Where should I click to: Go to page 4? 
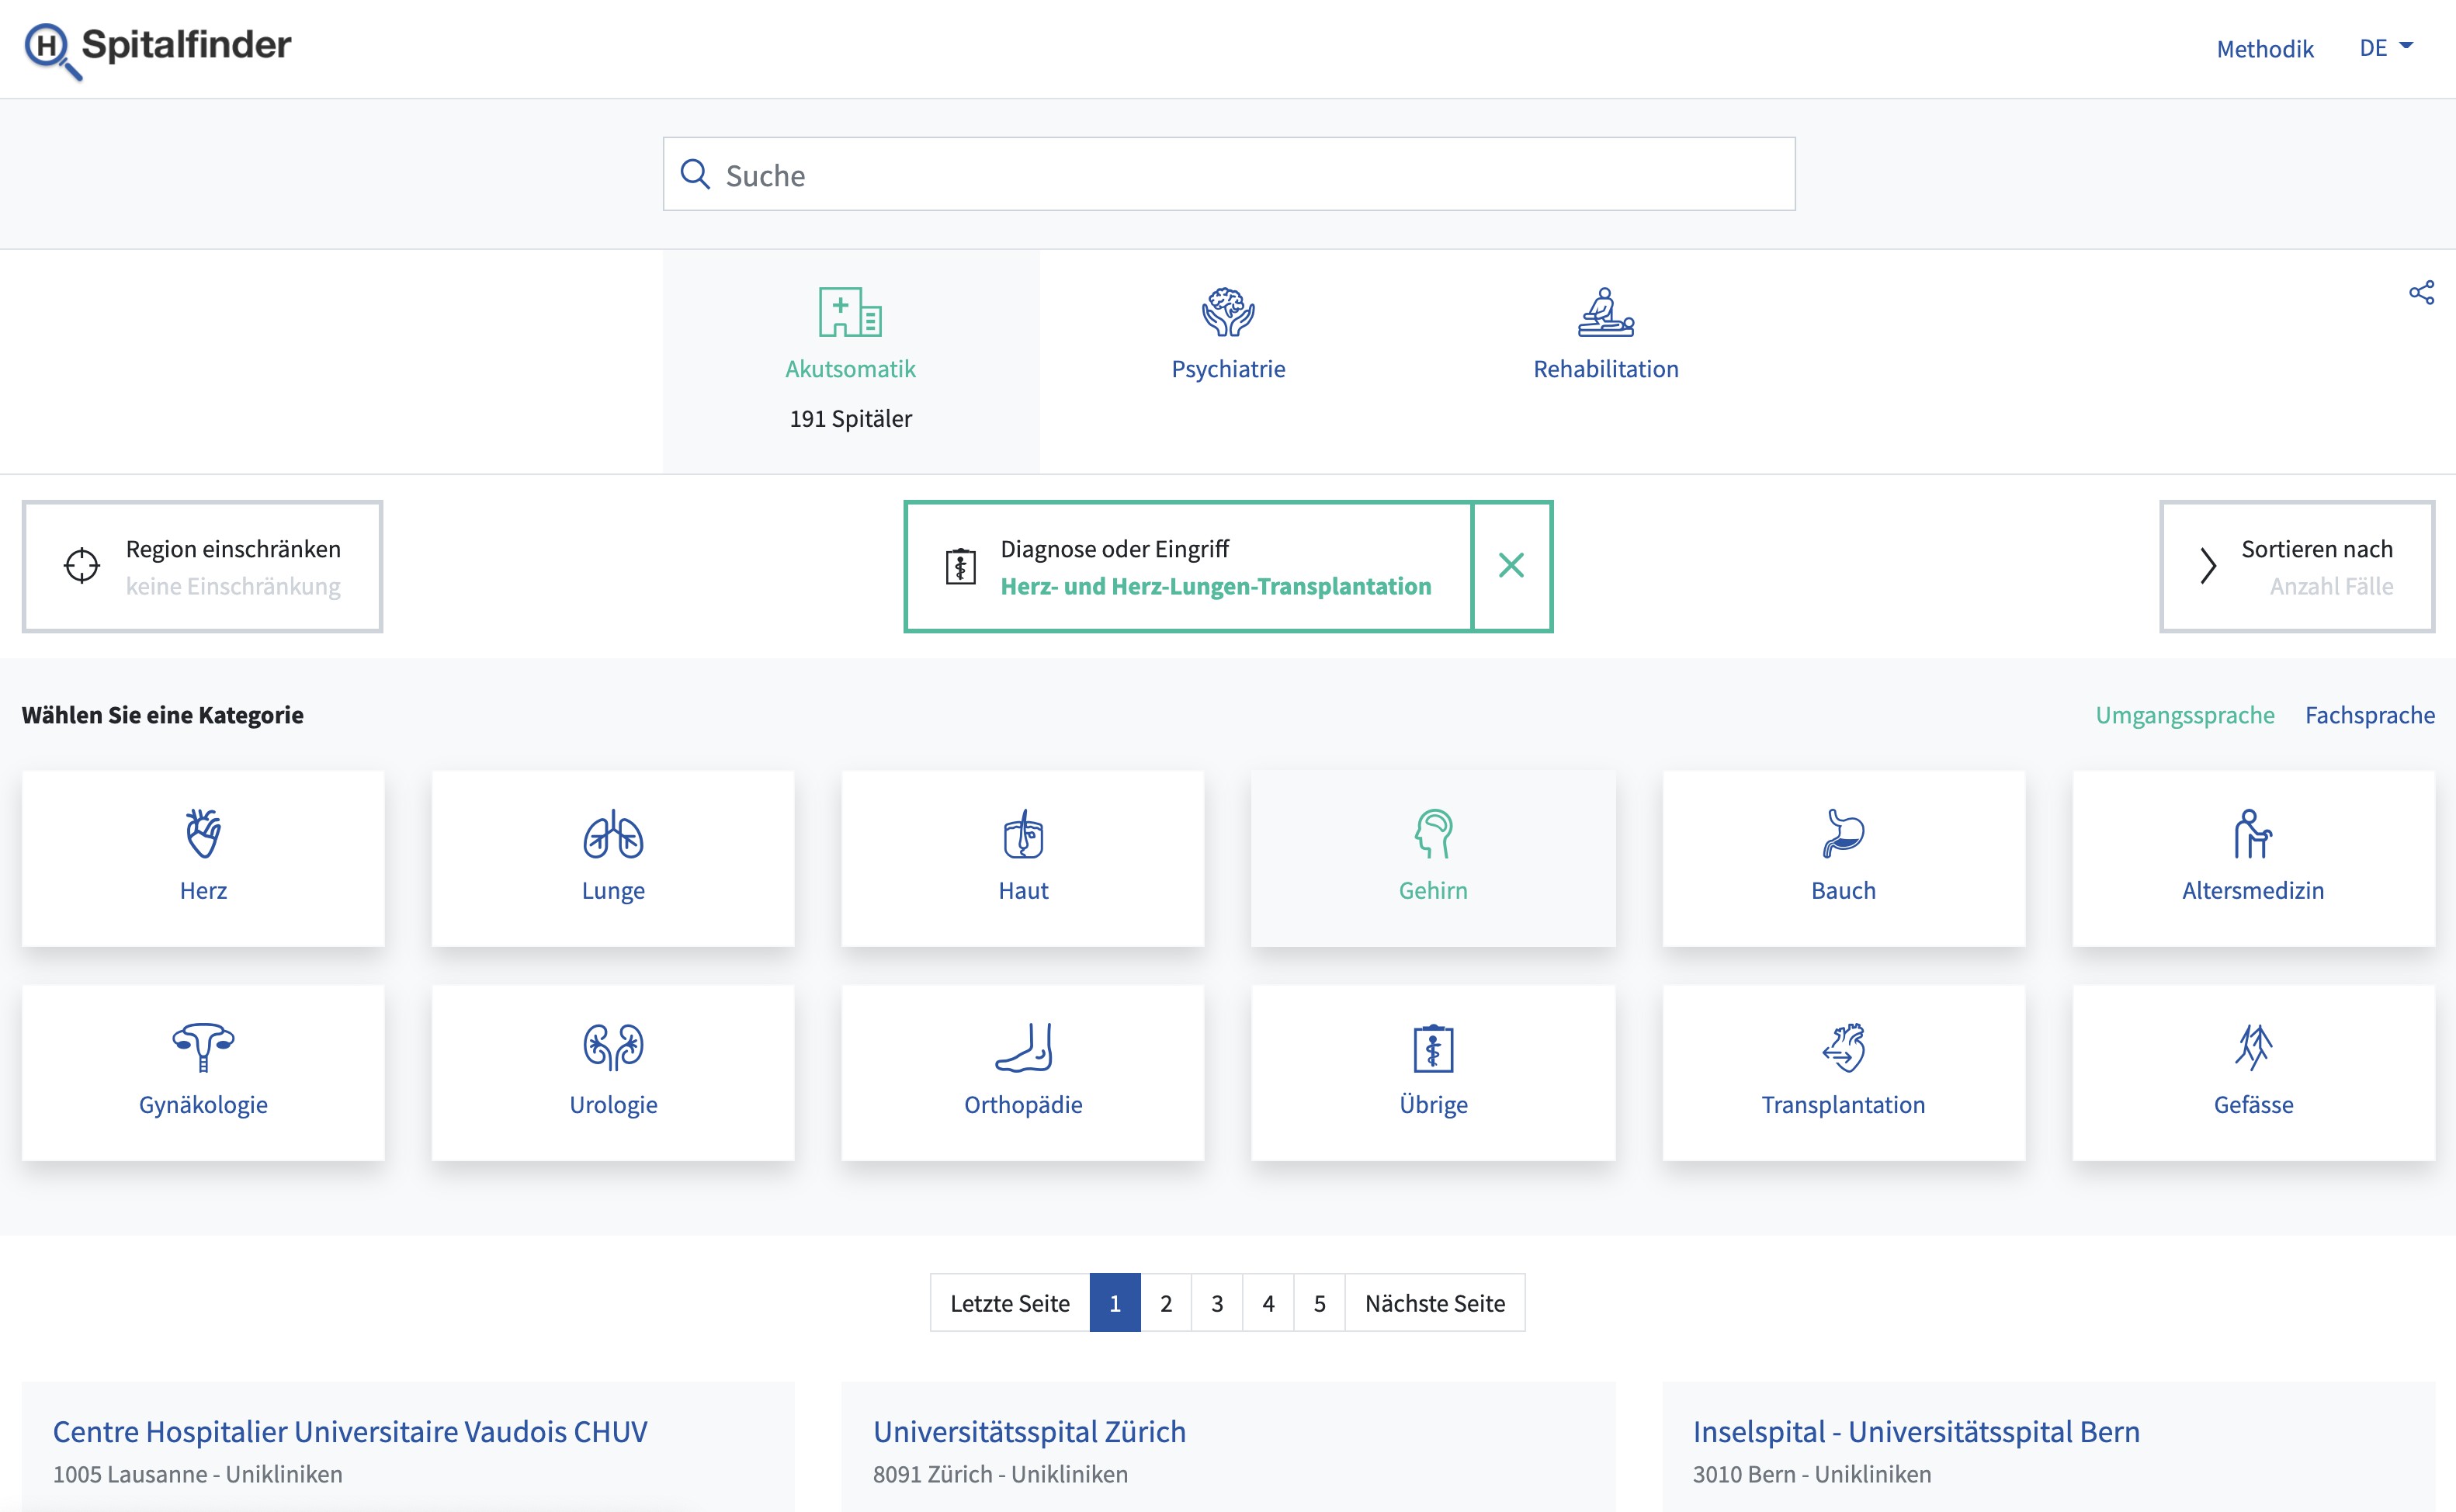pyautogui.click(x=1268, y=1302)
